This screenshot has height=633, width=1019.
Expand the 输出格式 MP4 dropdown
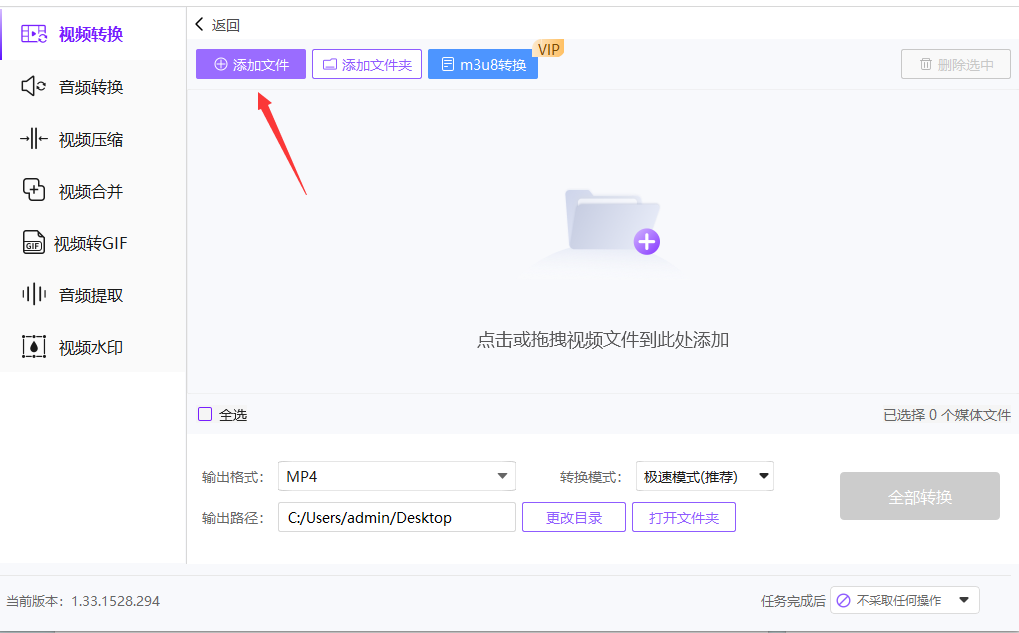click(397, 476)
